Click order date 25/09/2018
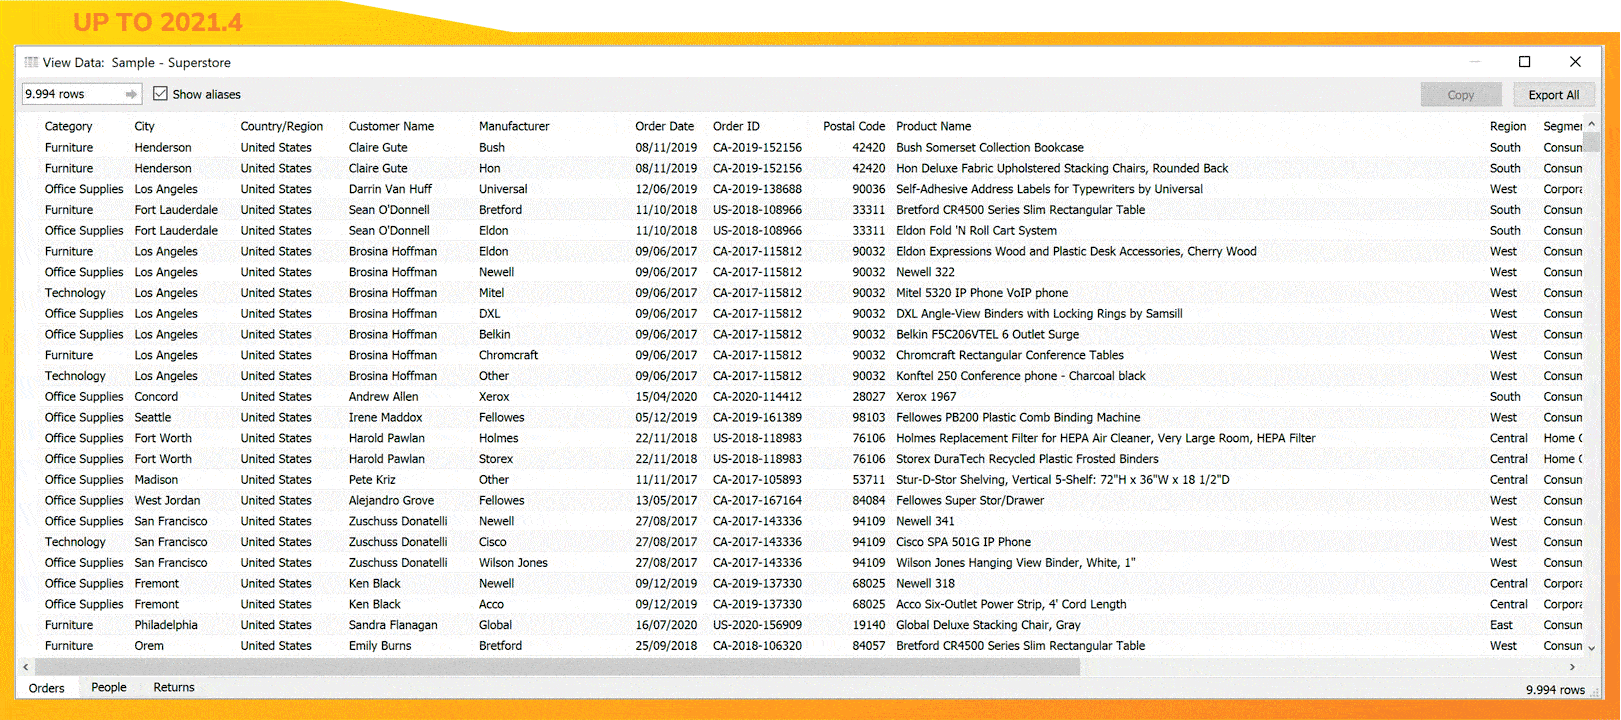 coord(666,646)
